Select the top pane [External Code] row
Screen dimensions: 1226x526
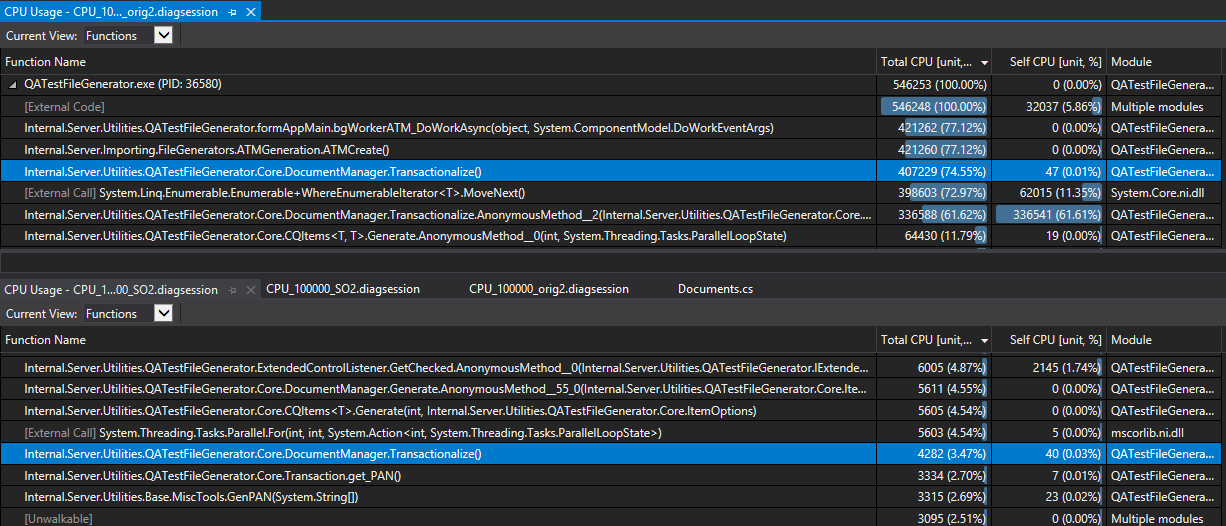(610, 106)
